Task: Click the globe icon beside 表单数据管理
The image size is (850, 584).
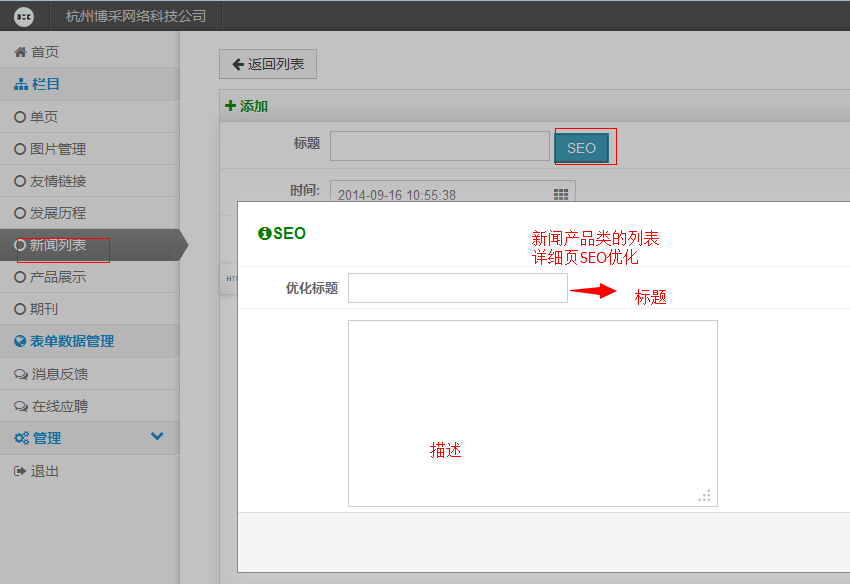Action: [x=20, y=341]
